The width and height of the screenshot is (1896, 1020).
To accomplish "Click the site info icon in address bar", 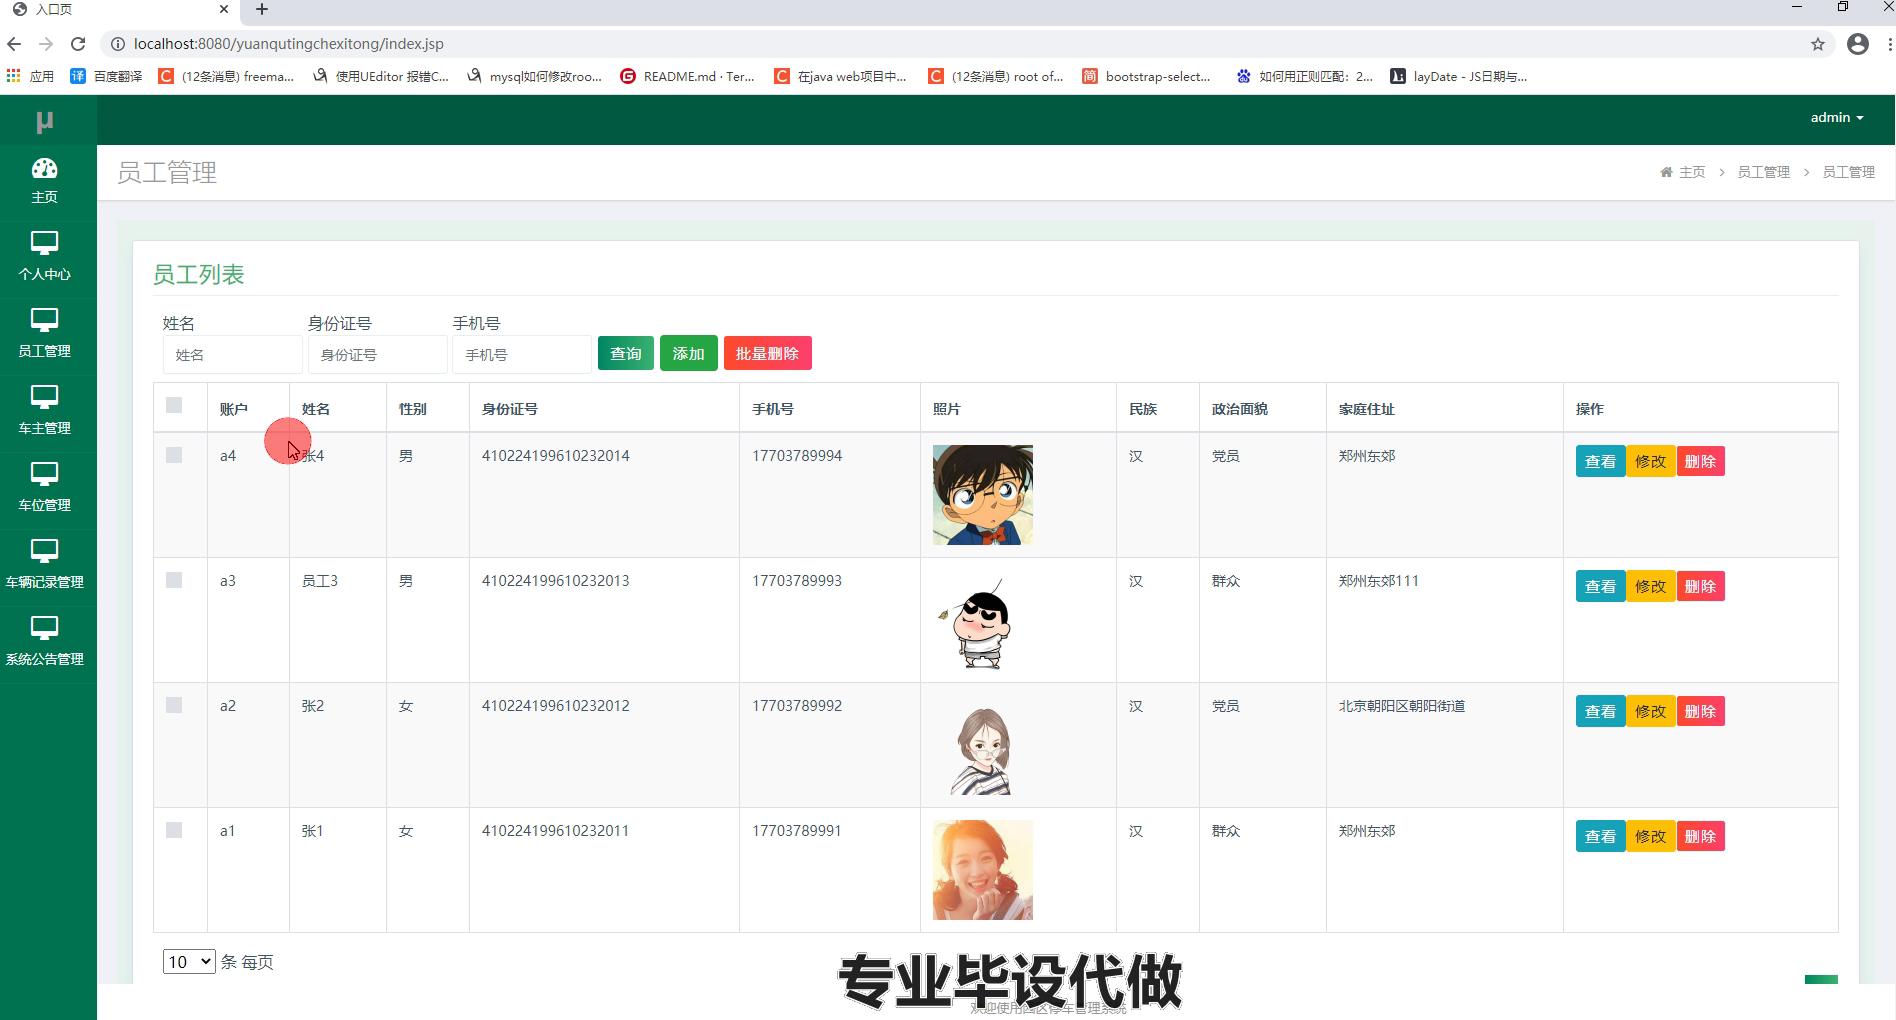I will pos(117,44).
